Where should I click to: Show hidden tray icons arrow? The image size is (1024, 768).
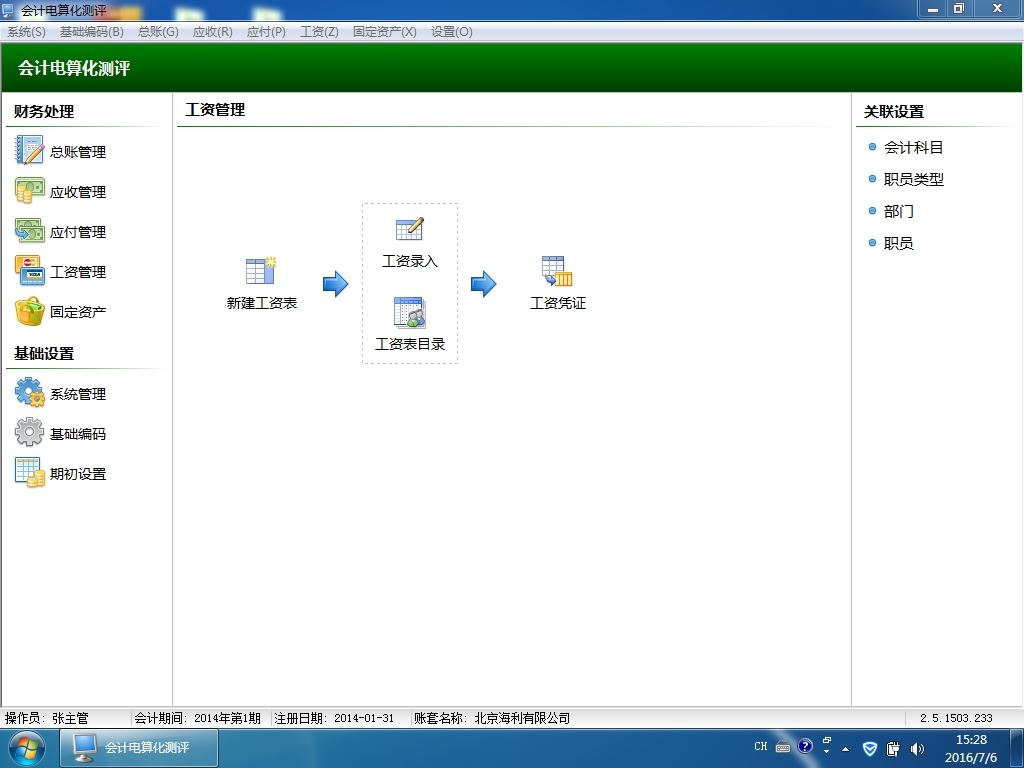[x=846, y=749]
